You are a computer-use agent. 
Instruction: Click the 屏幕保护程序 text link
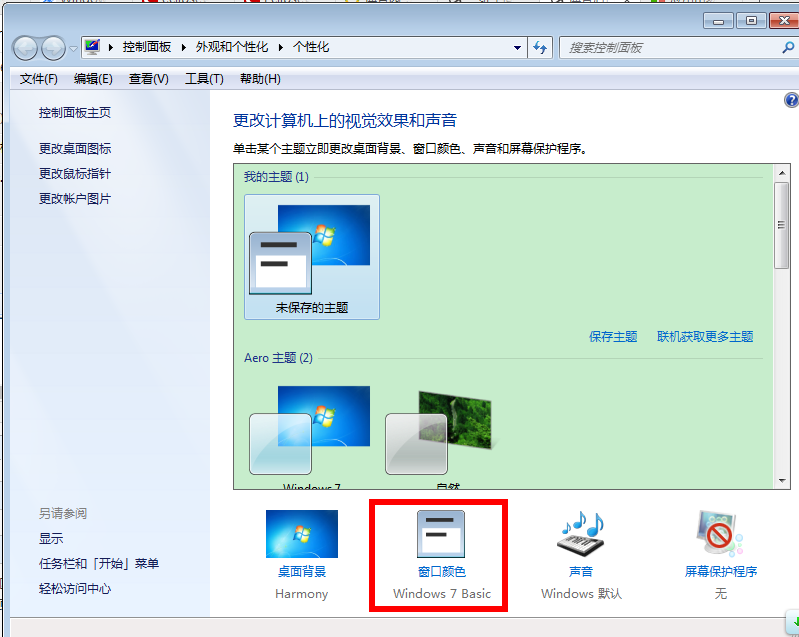(x=721, y=572)
